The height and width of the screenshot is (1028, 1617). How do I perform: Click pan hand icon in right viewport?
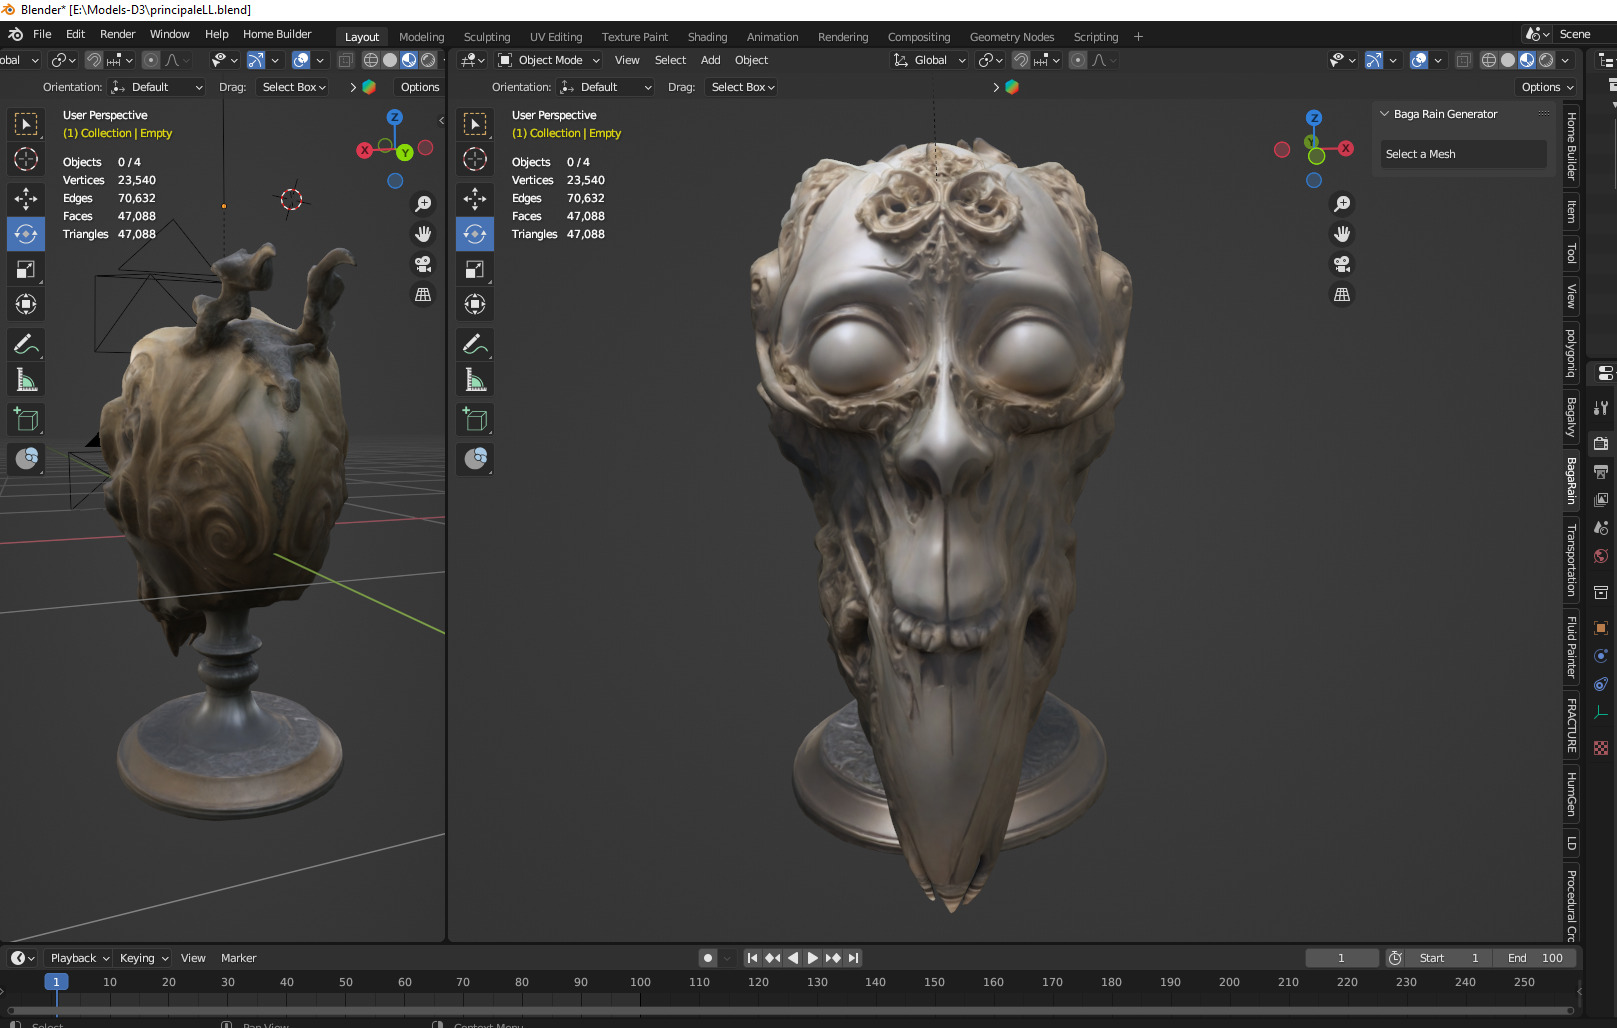[x=1342, y=234]
